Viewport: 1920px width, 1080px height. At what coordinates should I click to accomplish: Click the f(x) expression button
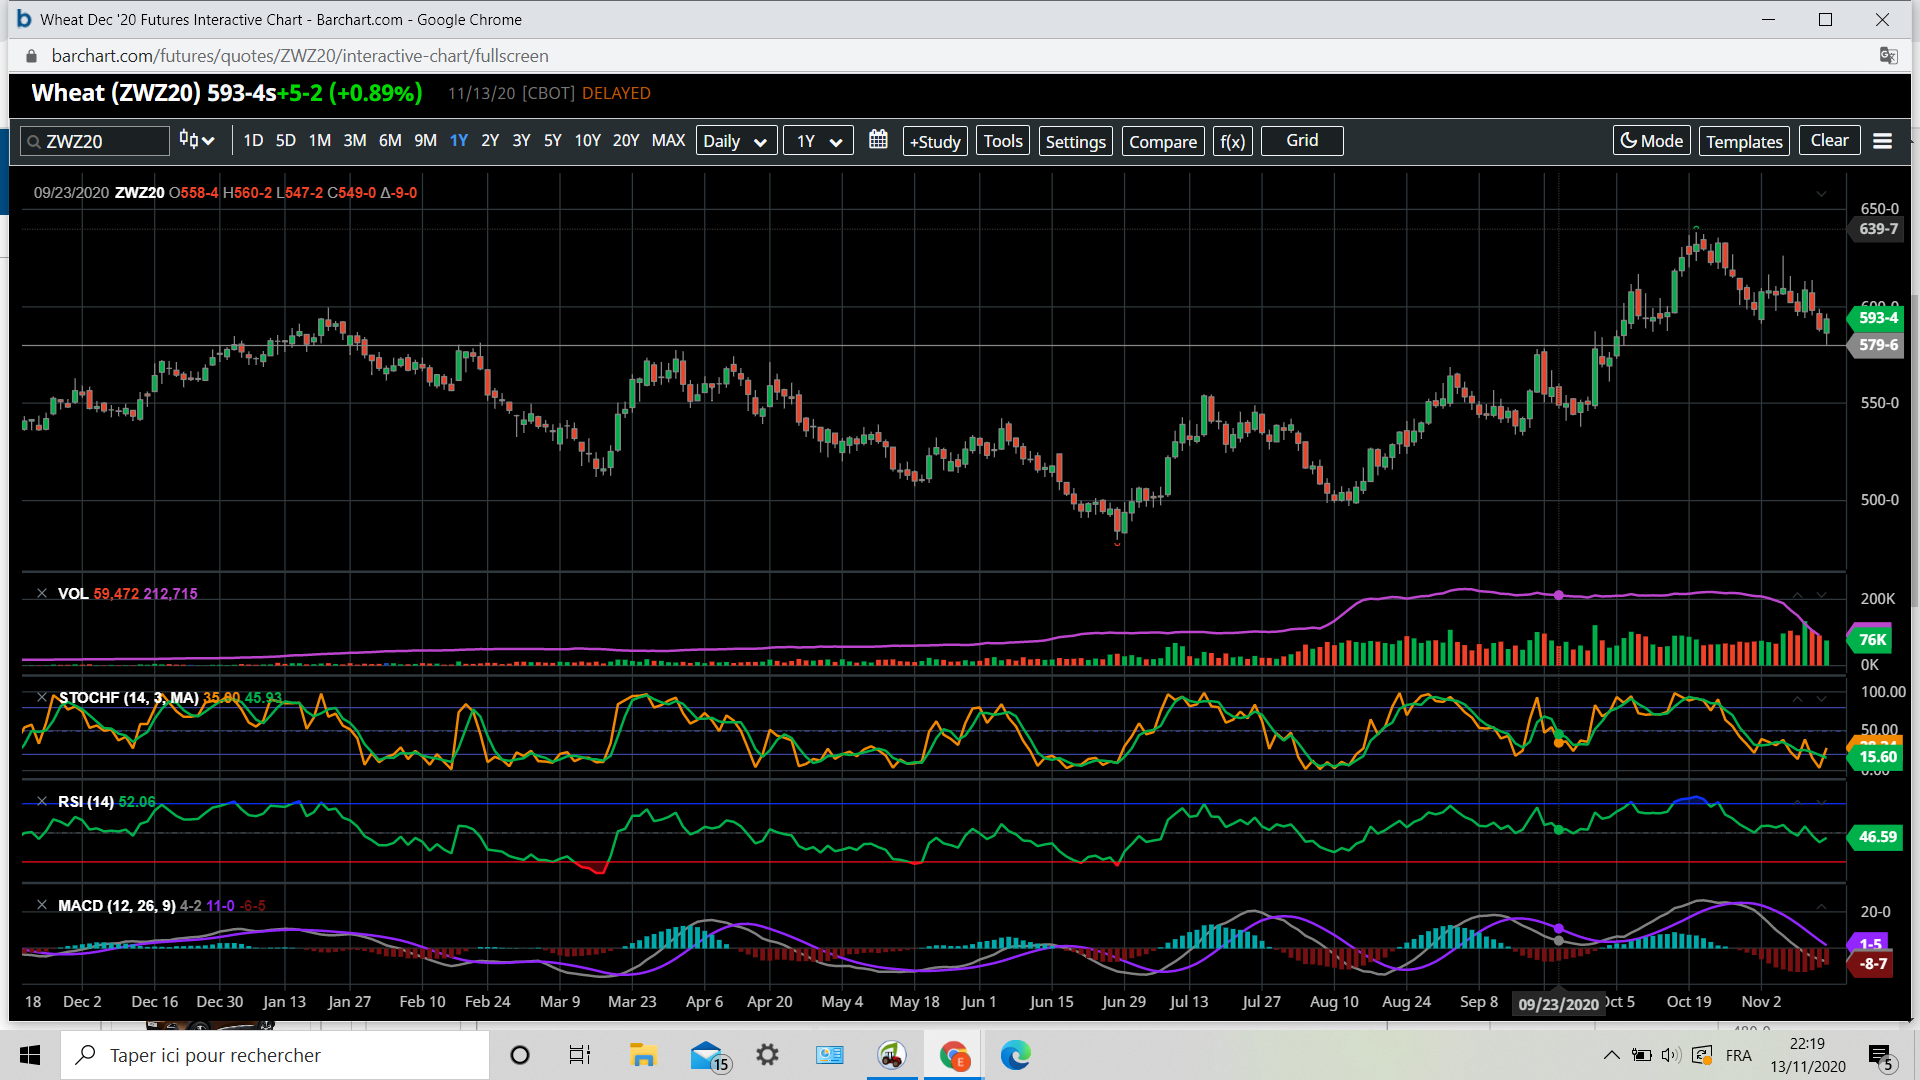1232,141
